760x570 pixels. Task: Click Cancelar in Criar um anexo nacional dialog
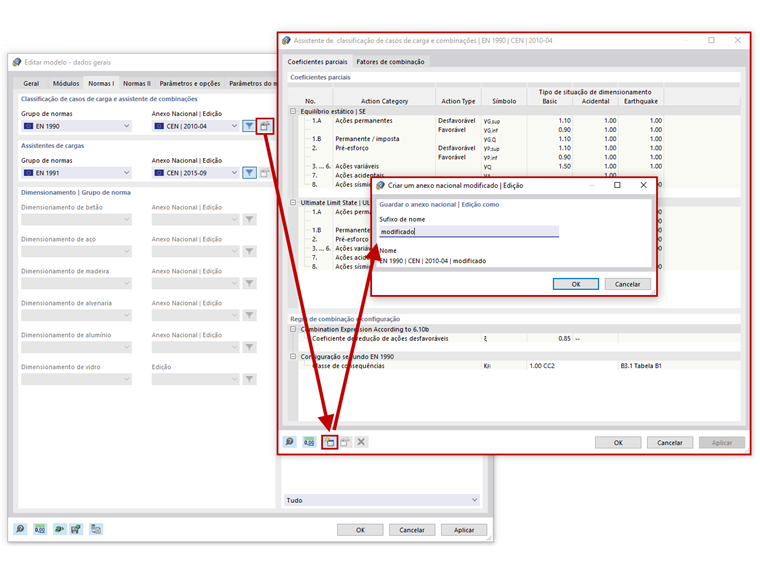tap(628, 284)
